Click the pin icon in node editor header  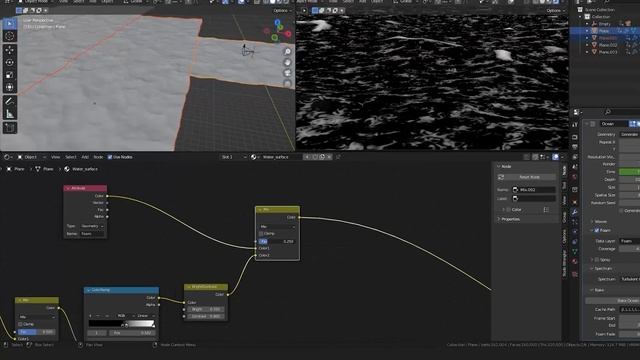(x=338, y=157)
